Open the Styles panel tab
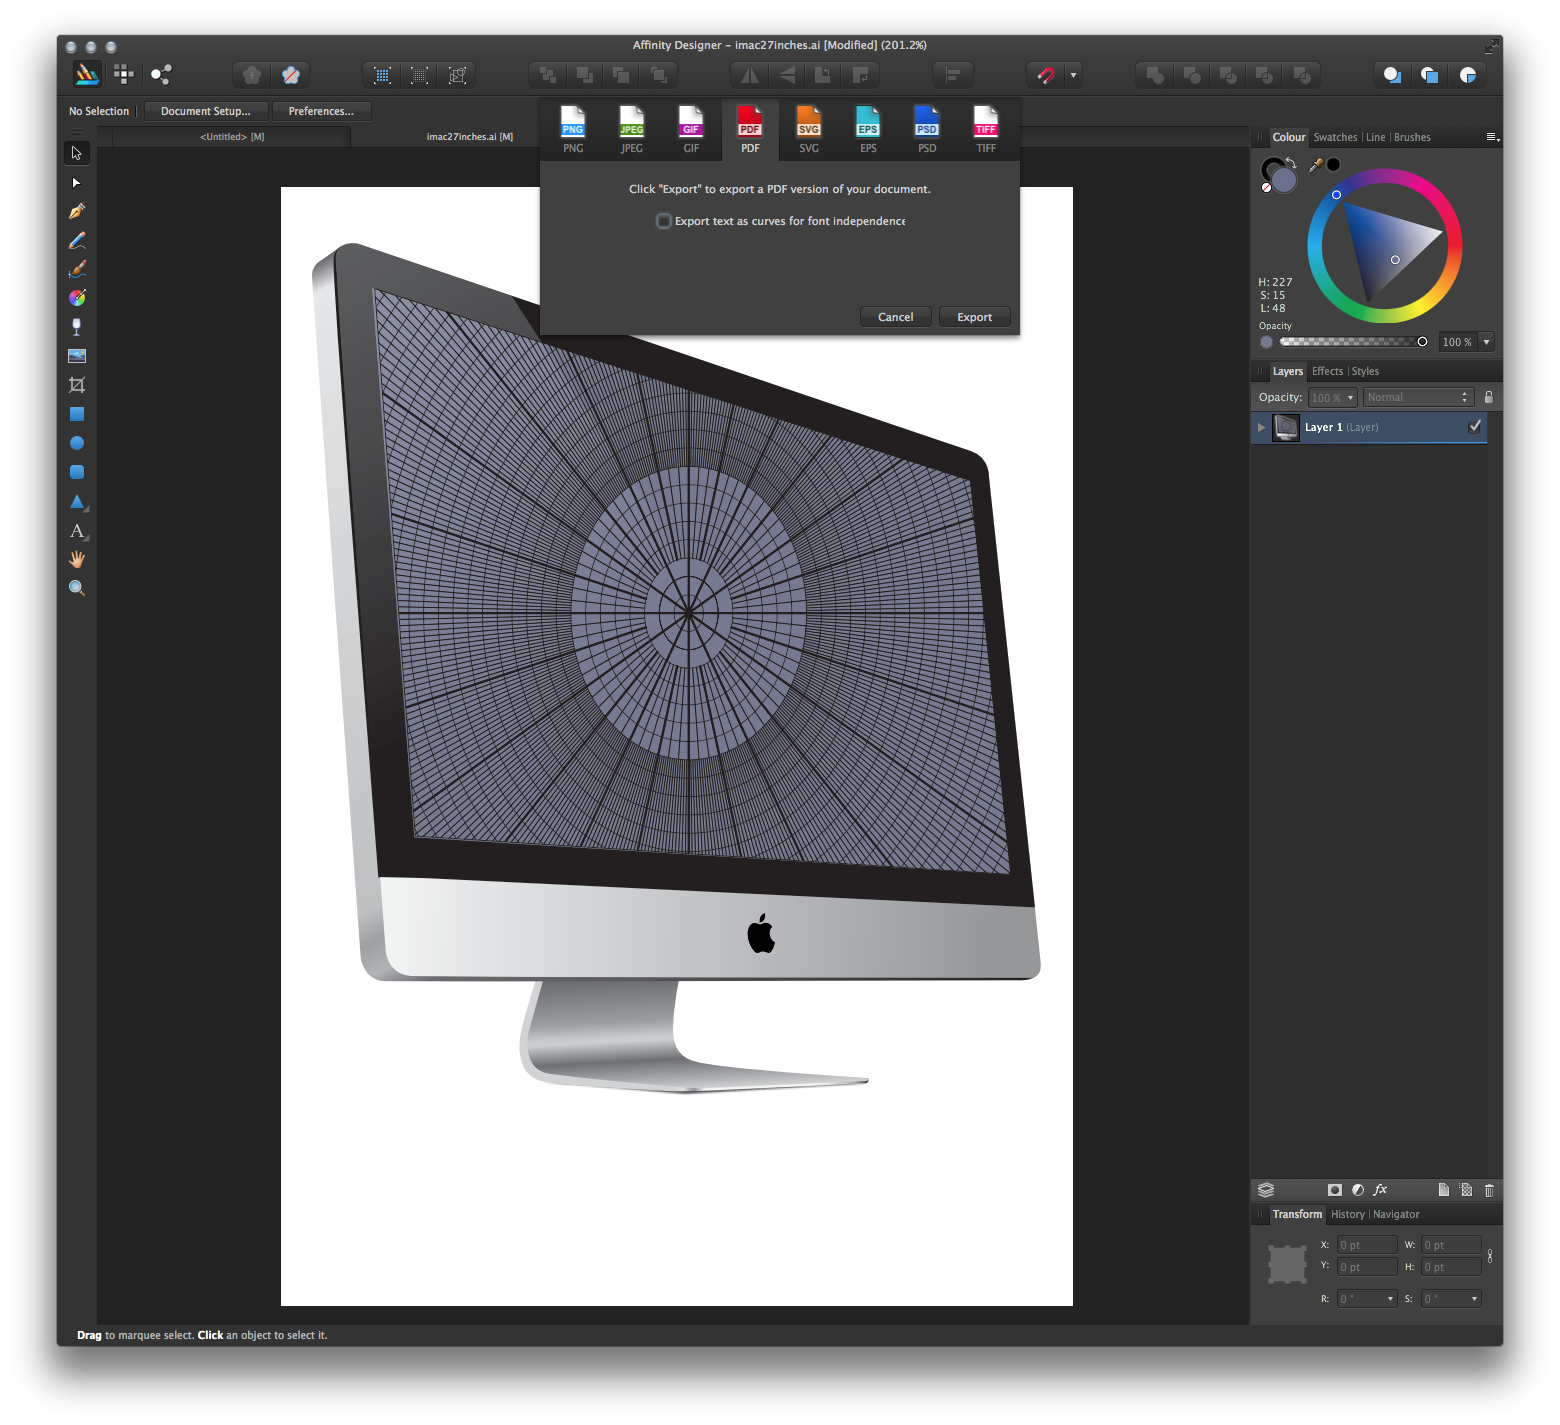Image resolution: width=1560 pixels, height=1425 pixels. tap(1365, 371)
